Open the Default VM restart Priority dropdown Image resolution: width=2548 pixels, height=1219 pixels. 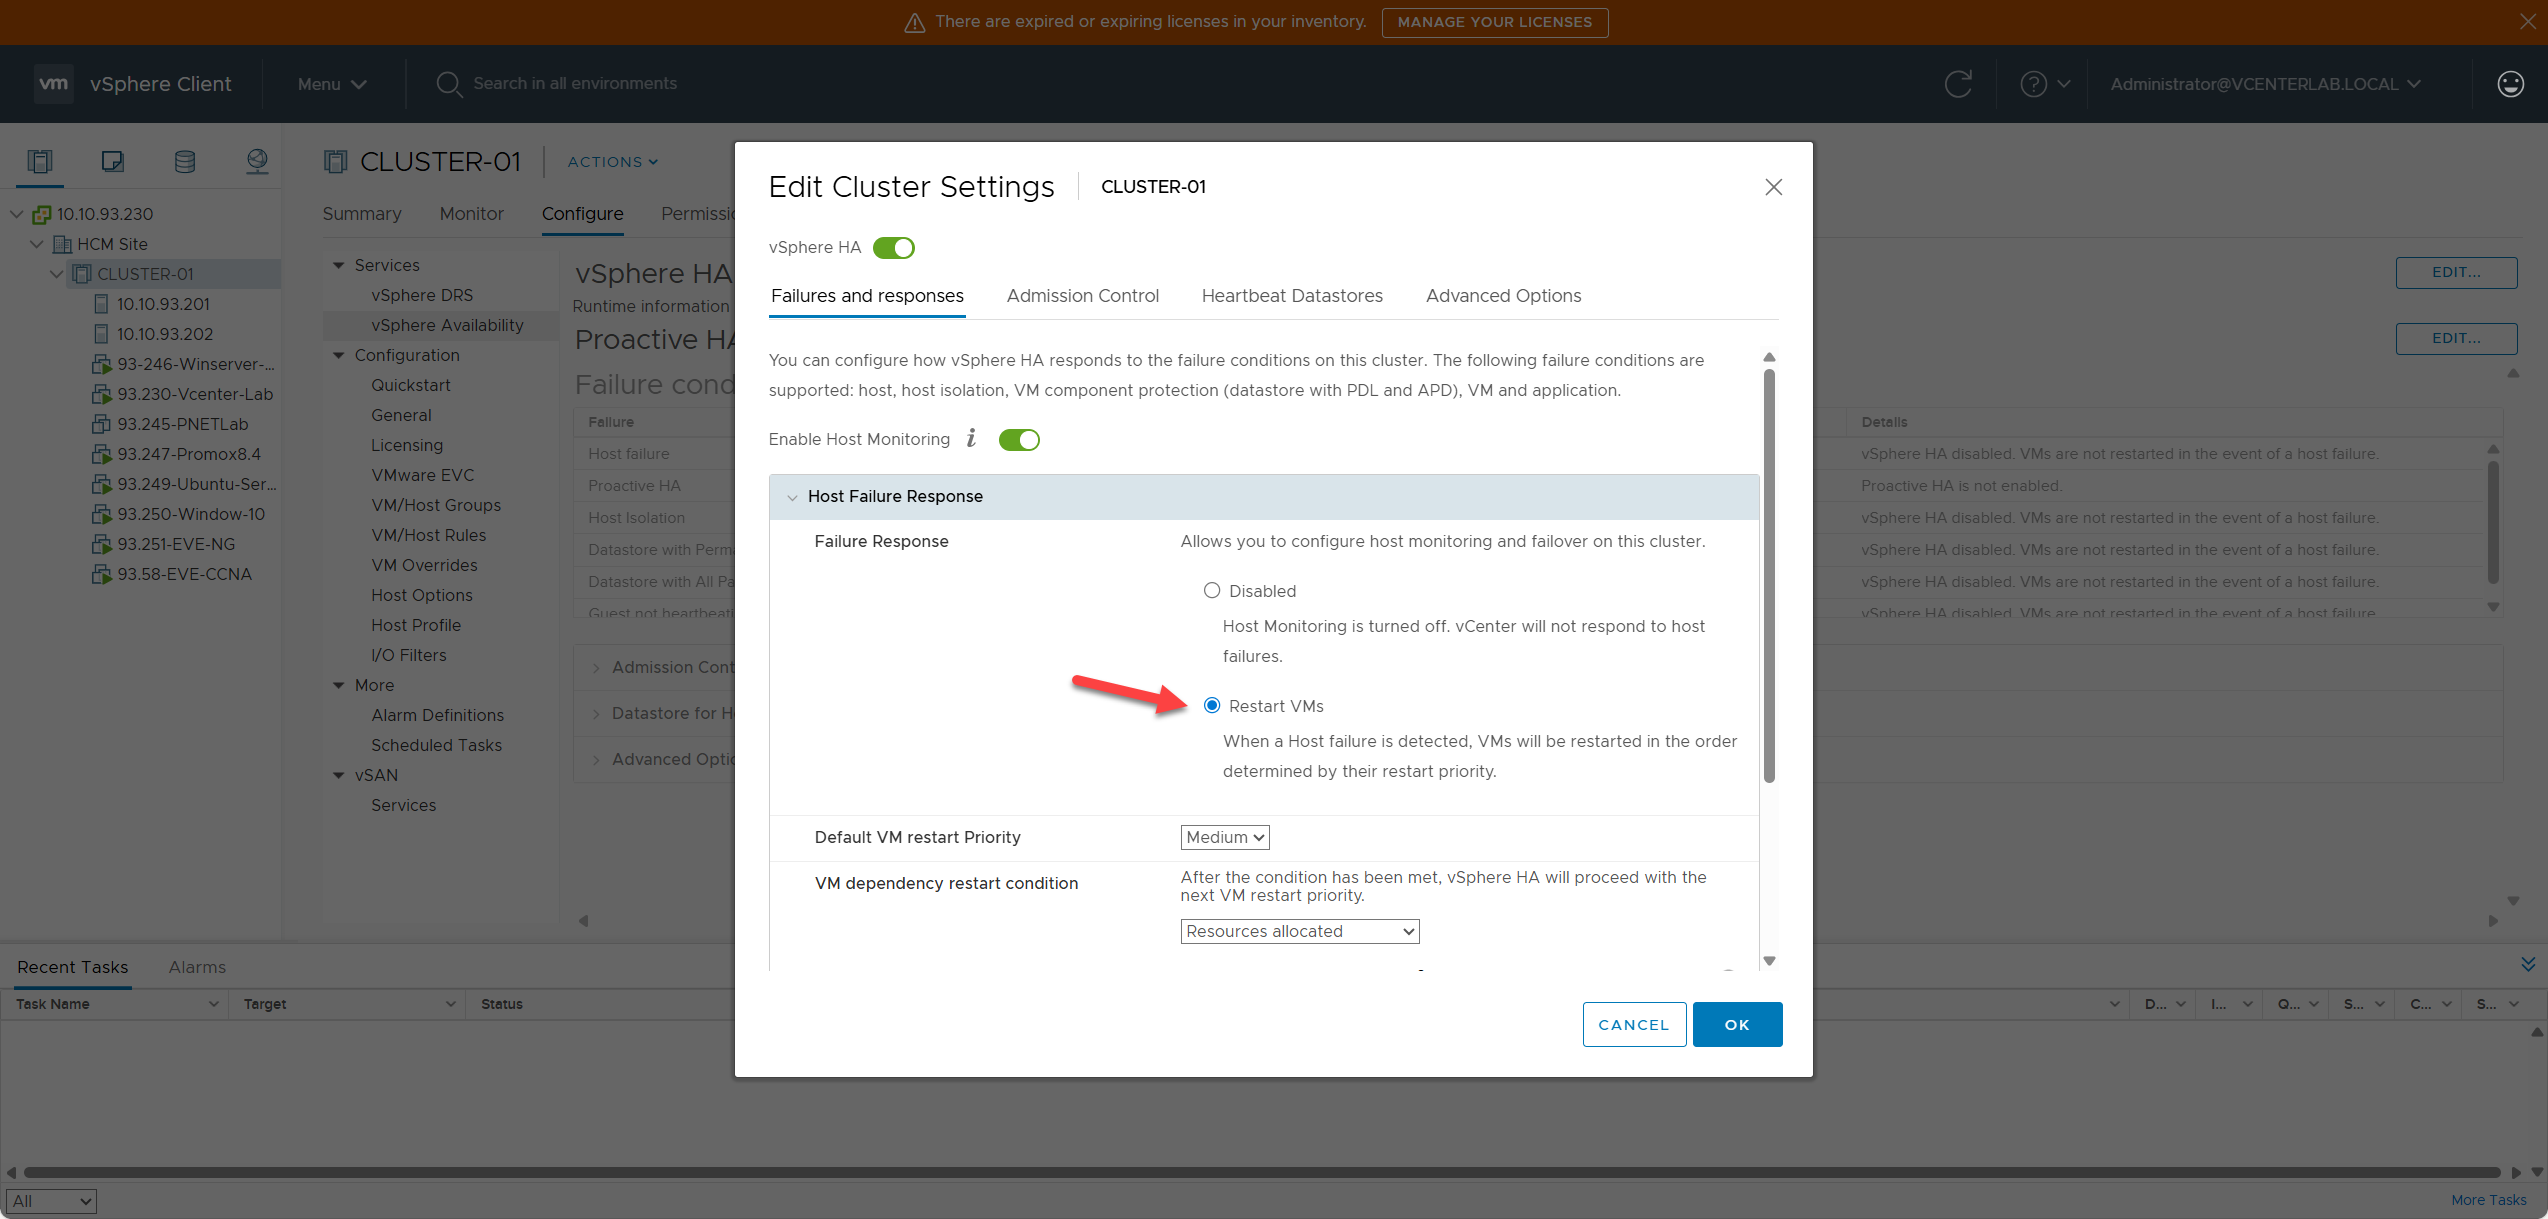pos(1224,837)
